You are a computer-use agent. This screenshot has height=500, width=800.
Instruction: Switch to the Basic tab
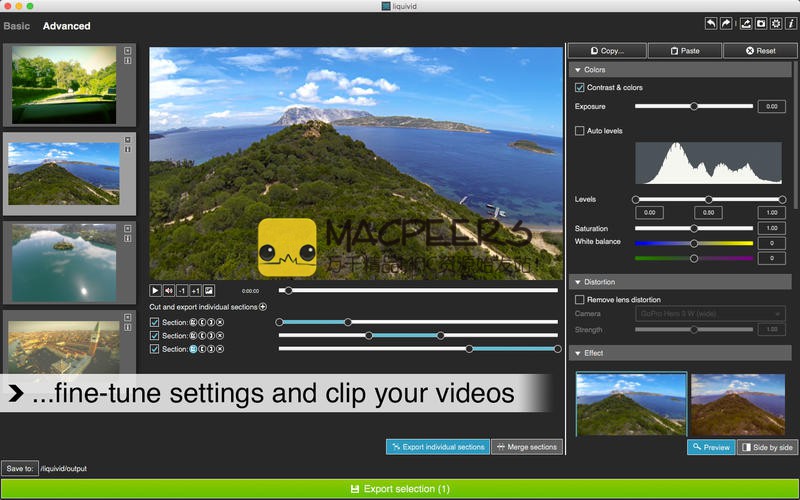pyautogui.click(x=17, y=26)
